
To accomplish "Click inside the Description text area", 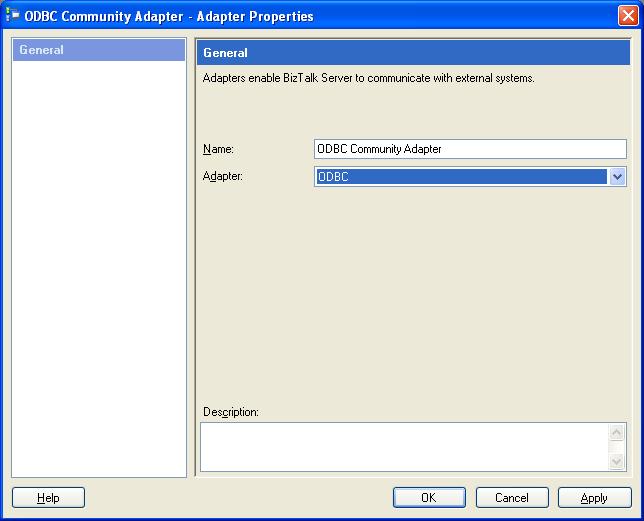I will pyautogui.click(x=405, y=447).
